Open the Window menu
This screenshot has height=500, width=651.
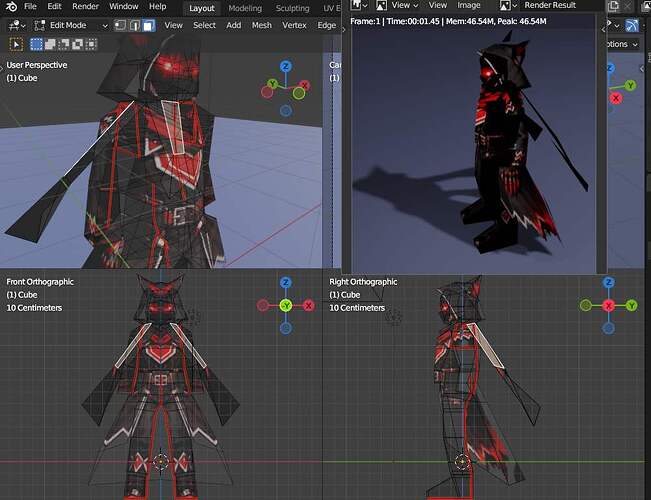point(123,7)
